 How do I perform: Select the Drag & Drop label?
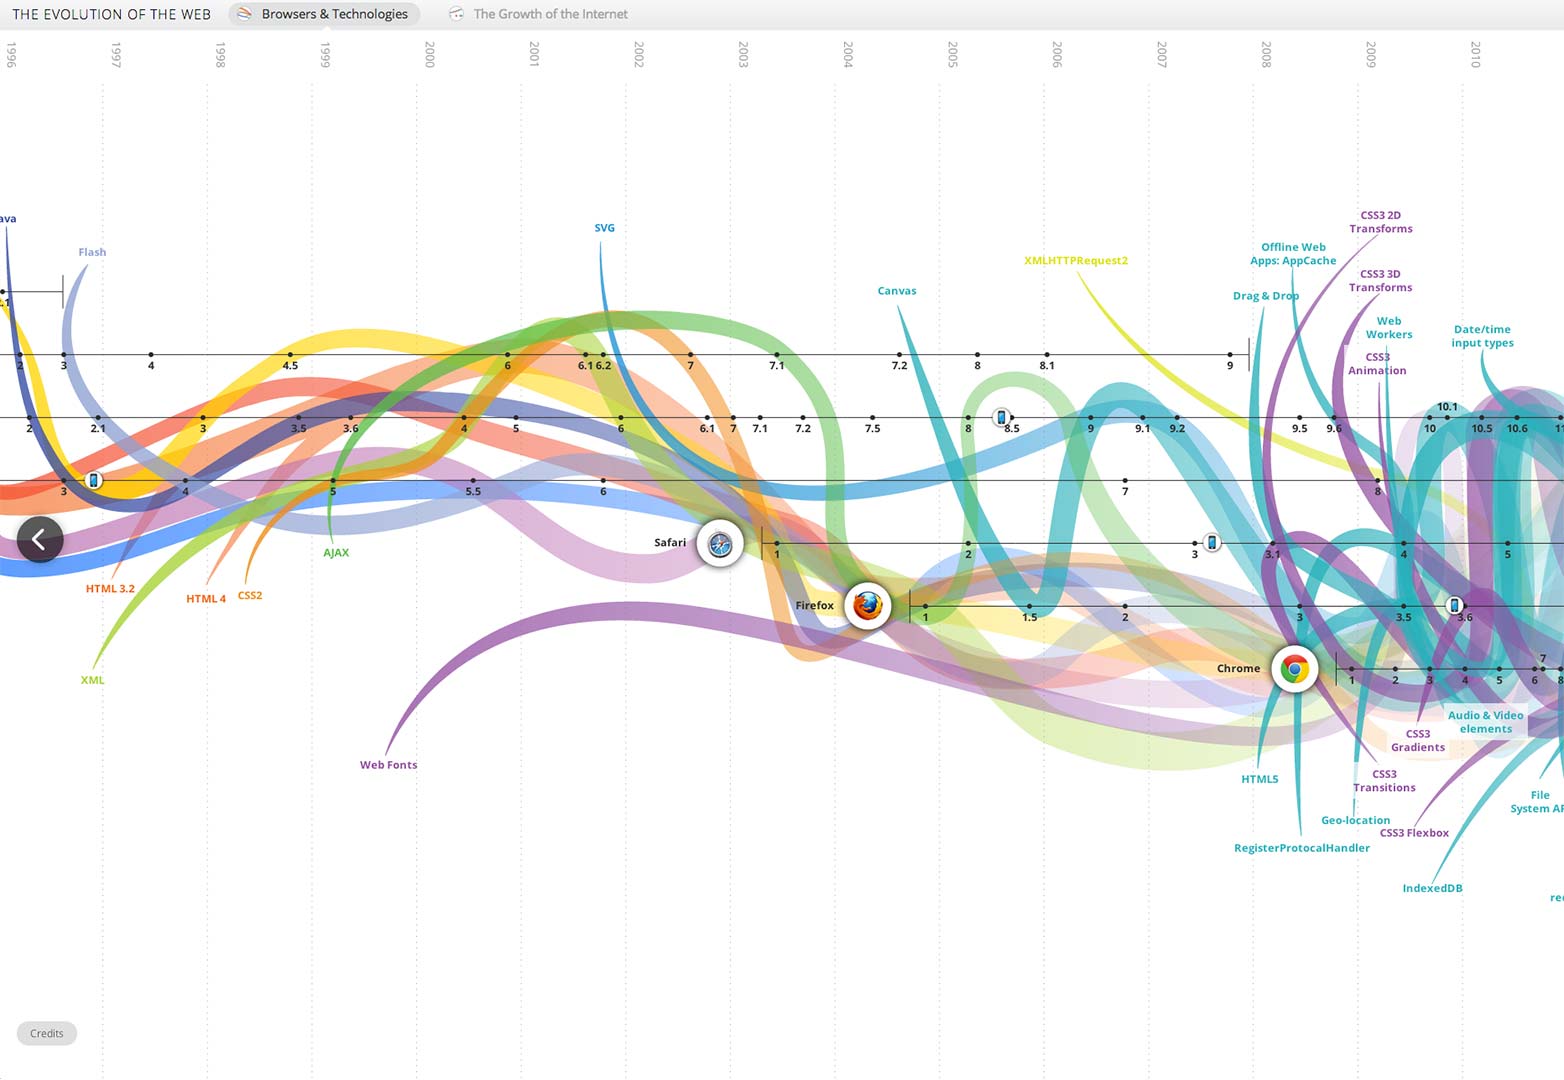[x=1266, y=296]
